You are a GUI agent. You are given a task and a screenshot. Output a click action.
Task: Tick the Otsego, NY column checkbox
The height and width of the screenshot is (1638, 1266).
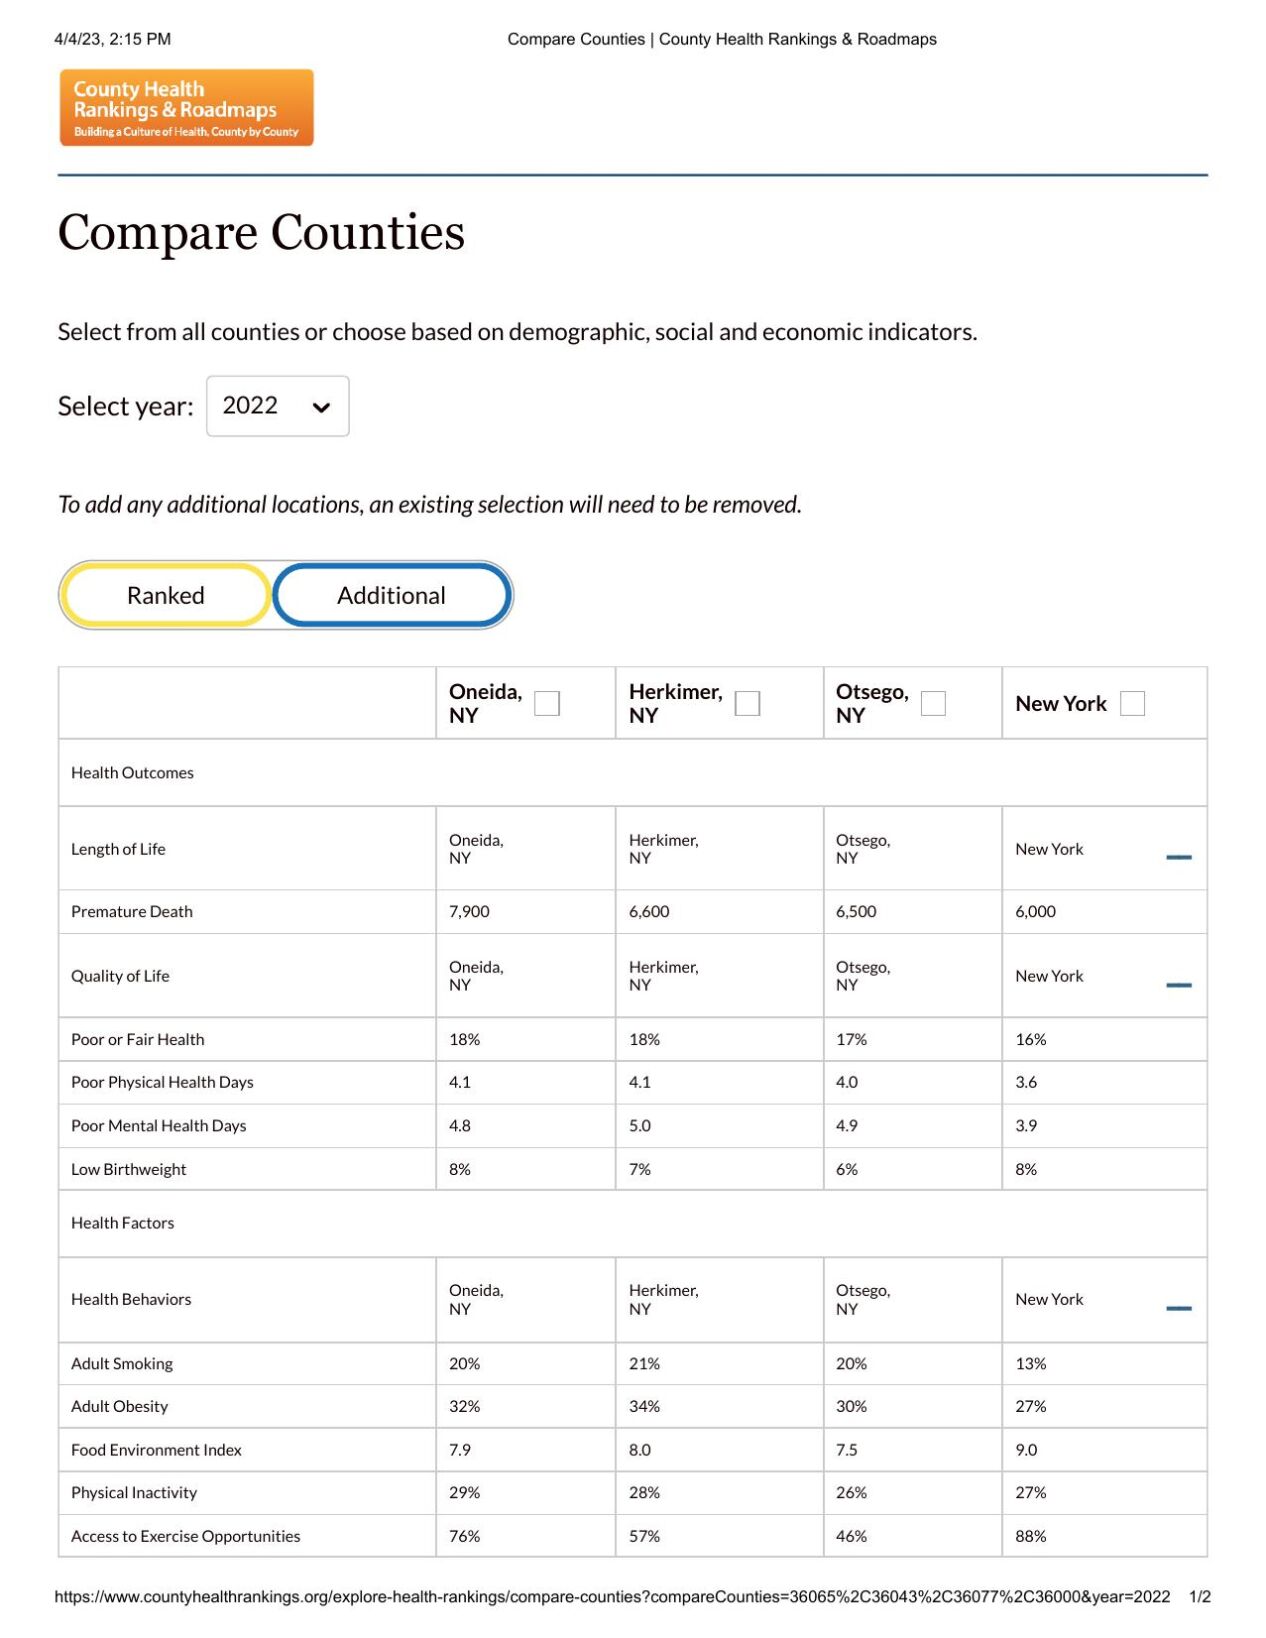[x=933, y=703]
